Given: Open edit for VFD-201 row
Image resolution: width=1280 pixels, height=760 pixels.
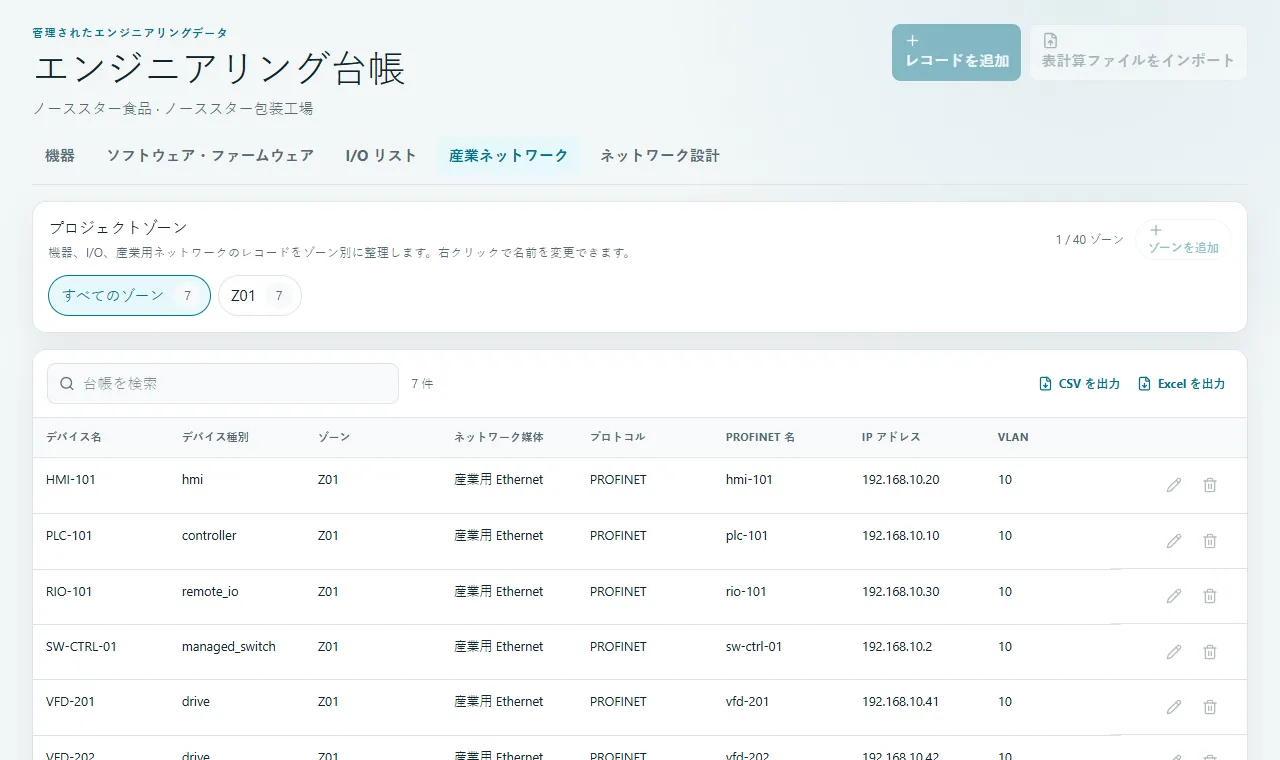Looking at the screenshot, I should 1174,707.
